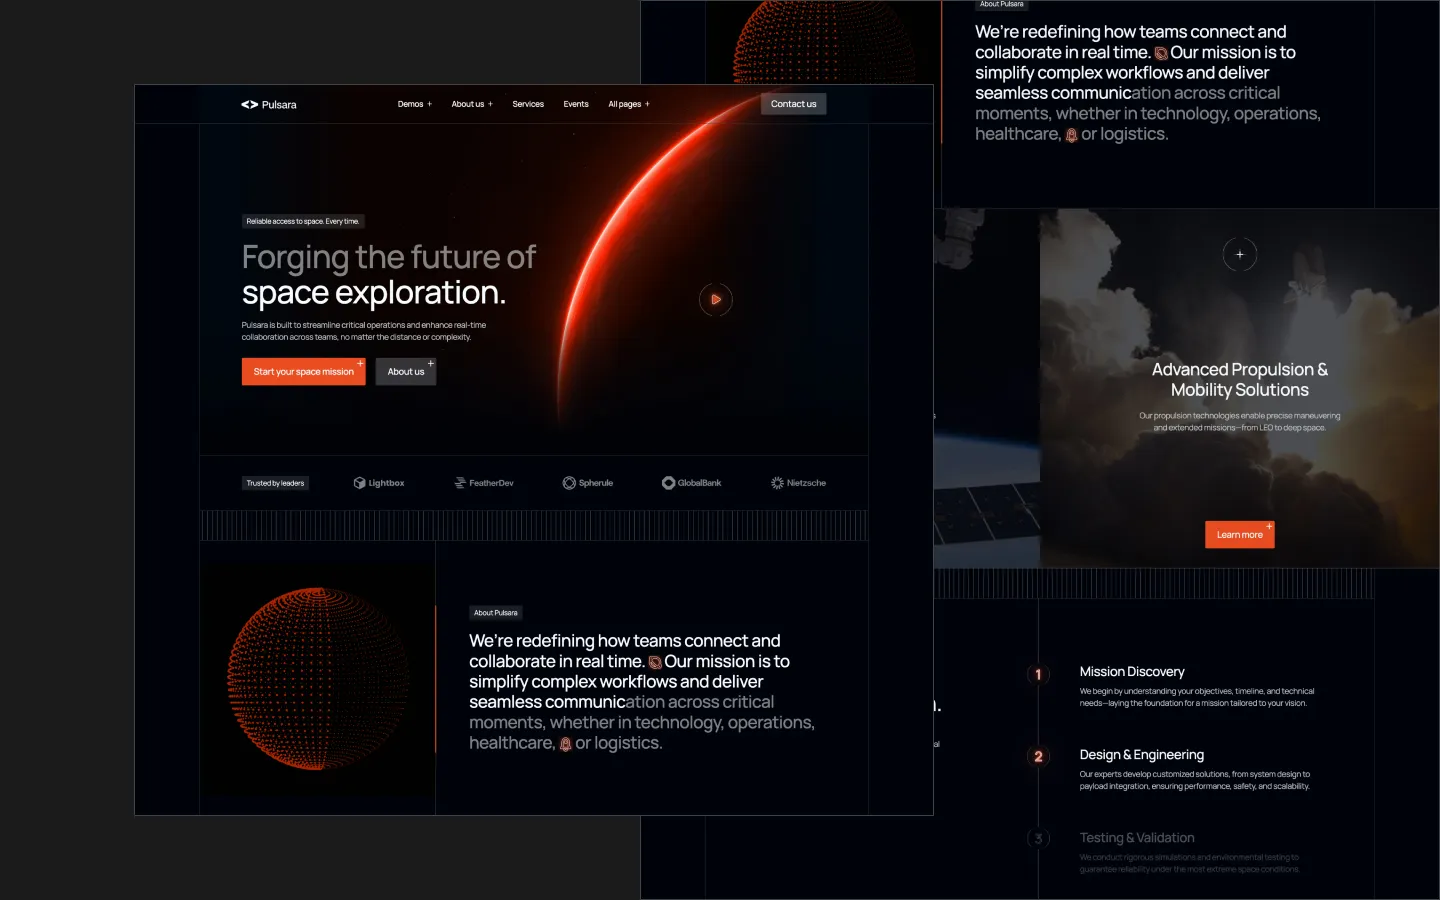This screenshot has height=900, width=1440.
Task: Open the Services menu item
Action: click(528, 104)
